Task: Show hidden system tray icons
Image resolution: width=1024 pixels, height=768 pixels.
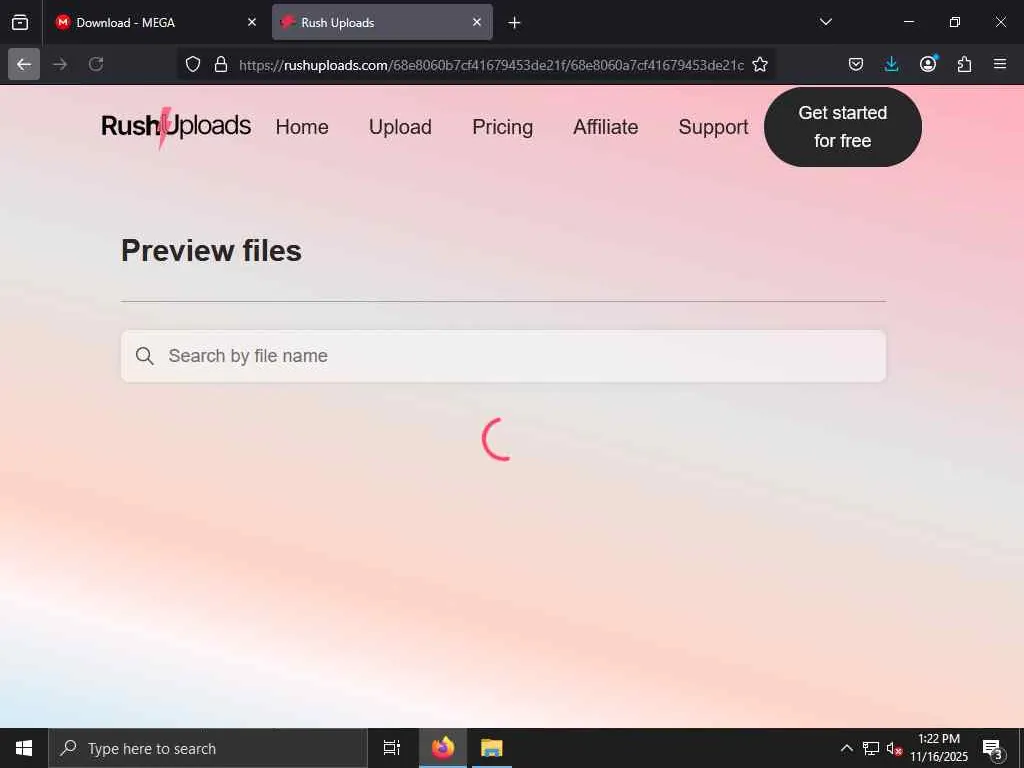Action: [x=846, y=748]
